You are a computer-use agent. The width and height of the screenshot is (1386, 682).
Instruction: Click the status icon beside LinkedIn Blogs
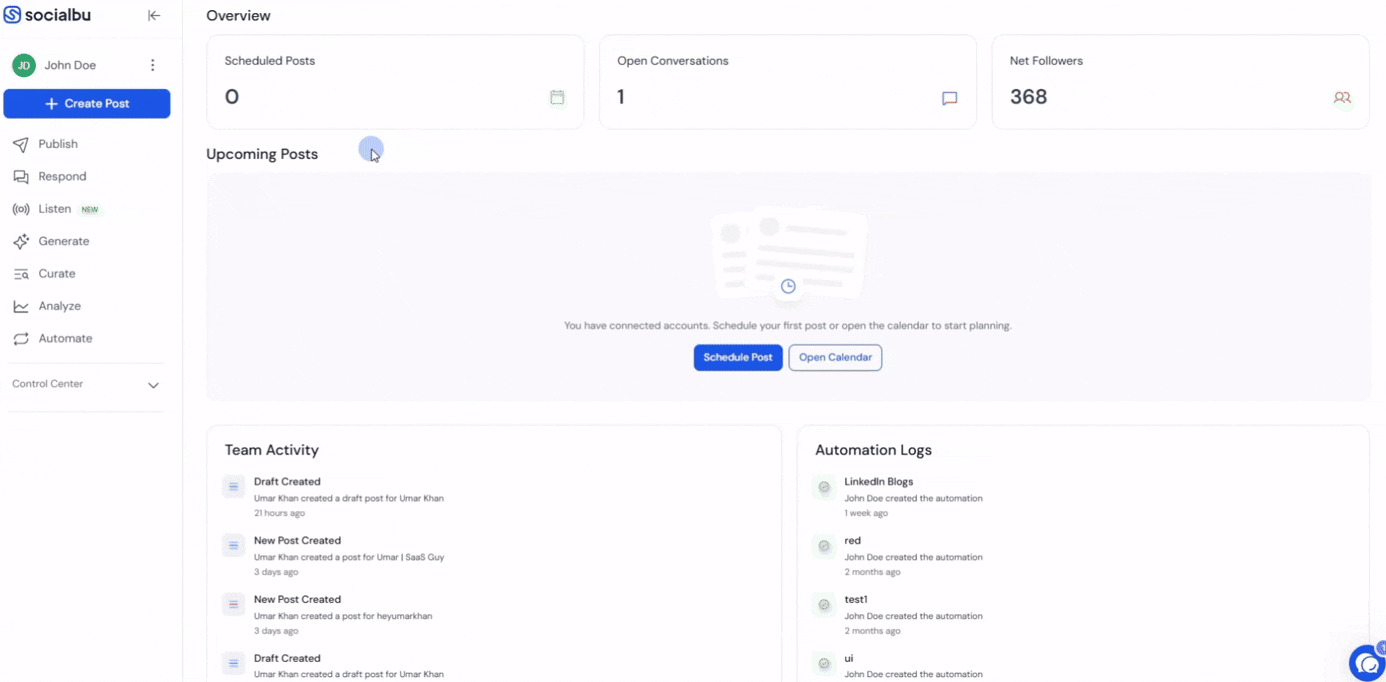pos(824,487)
